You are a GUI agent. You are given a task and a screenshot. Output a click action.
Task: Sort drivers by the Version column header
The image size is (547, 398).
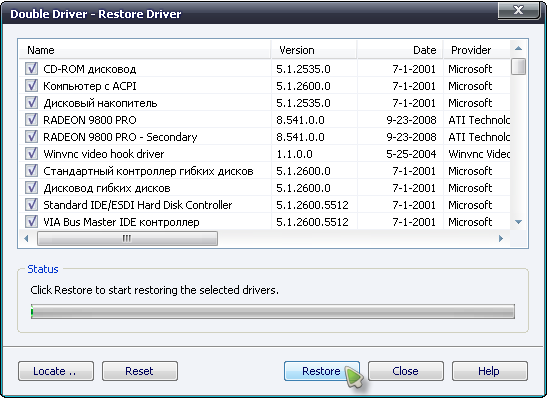[314, 50]
